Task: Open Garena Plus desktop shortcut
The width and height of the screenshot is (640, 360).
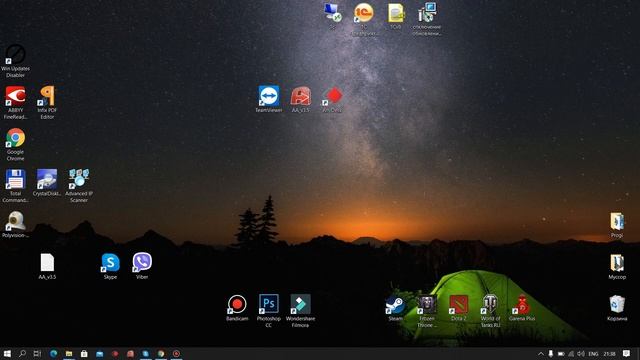Action: click(522, 308)
